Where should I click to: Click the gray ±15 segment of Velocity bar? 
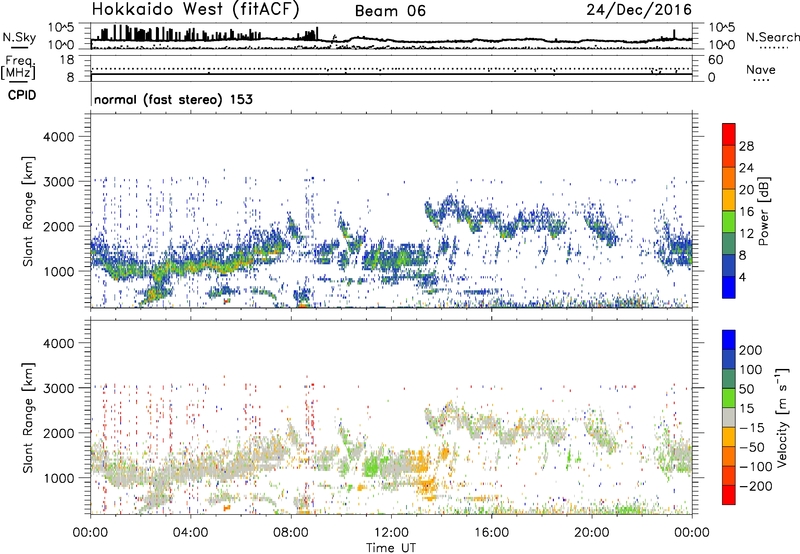pyautogui.click(x=729, y=417)
